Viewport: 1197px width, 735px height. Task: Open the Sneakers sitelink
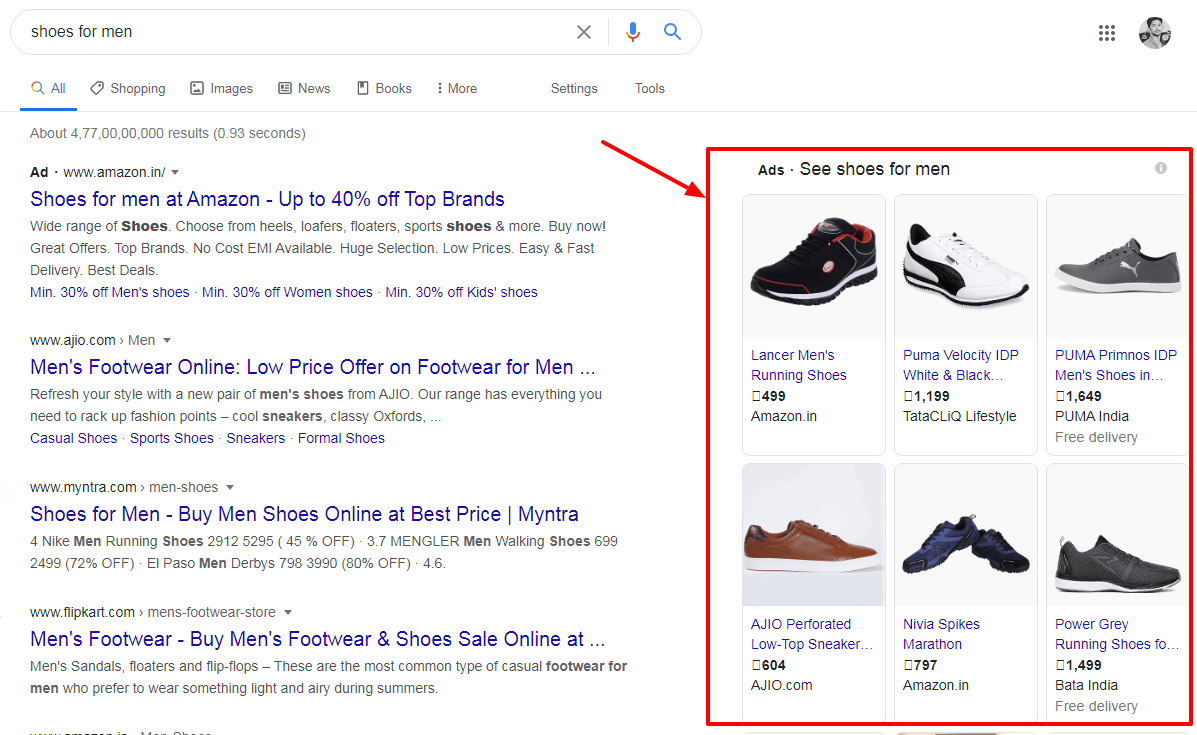[x=255, y=438]
